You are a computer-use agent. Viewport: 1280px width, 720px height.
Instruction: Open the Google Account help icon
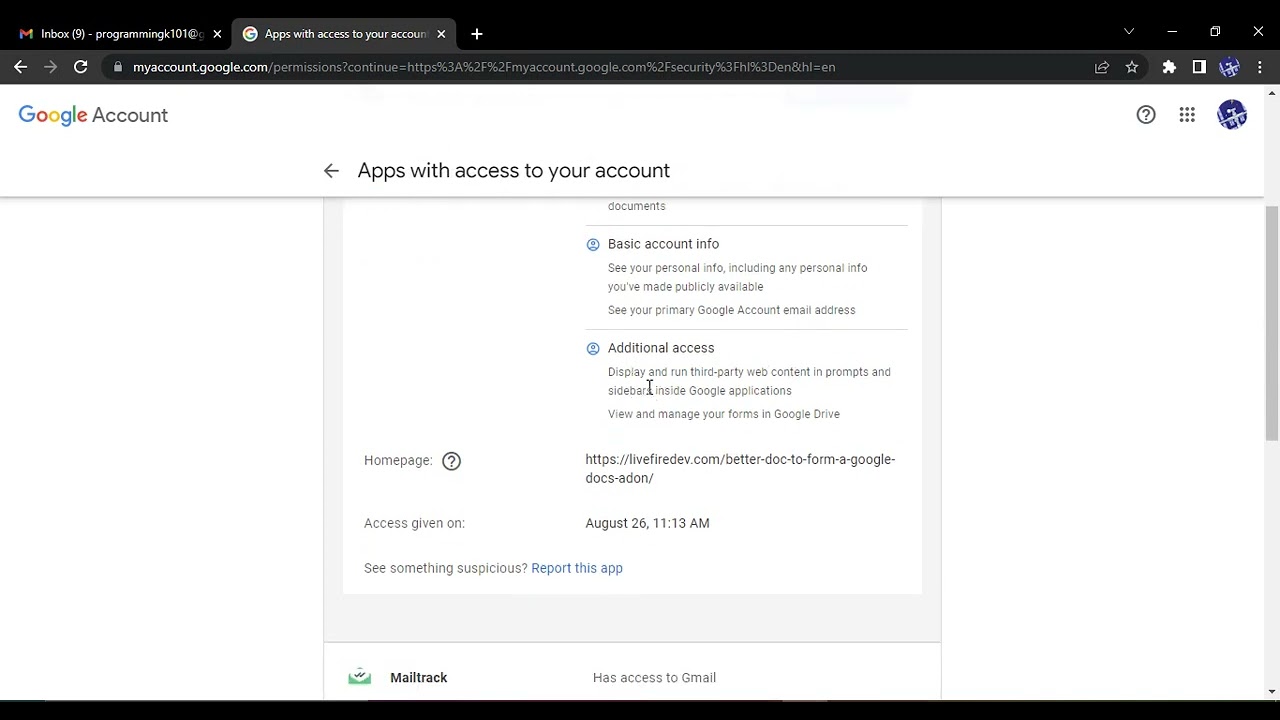pos(1146,115)
